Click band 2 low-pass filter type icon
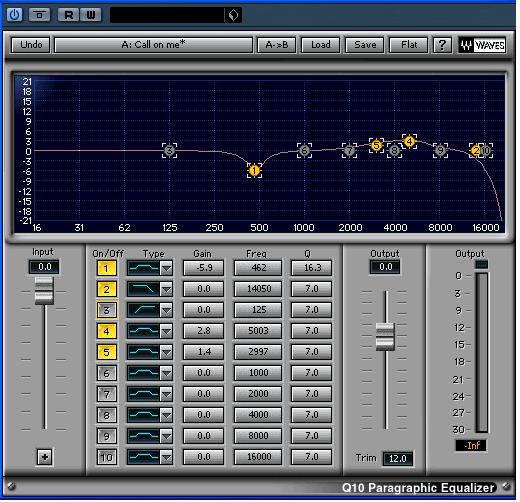This screenshot has height=502, width=520. (144, 289)
